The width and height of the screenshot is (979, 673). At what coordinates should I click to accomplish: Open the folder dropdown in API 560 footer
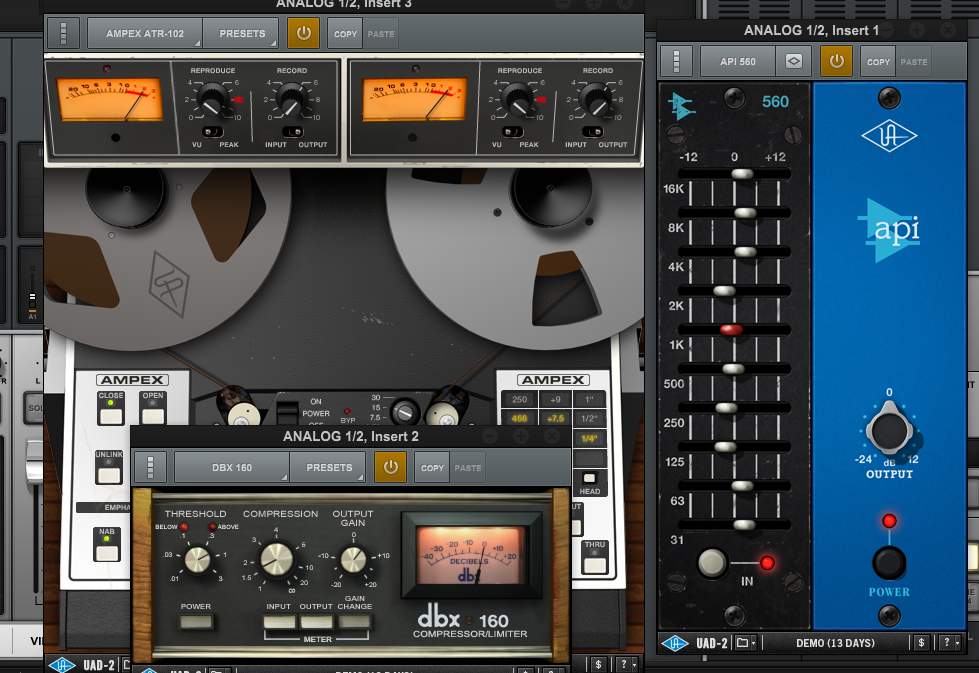tap(745, 642)
